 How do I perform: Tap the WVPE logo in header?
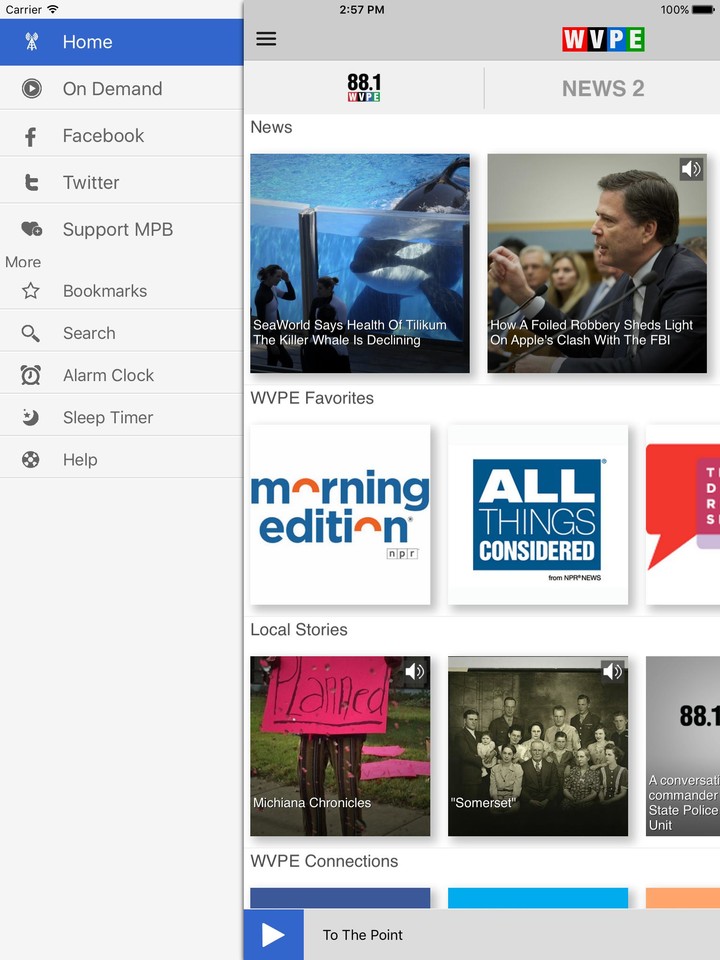(603, 39)
